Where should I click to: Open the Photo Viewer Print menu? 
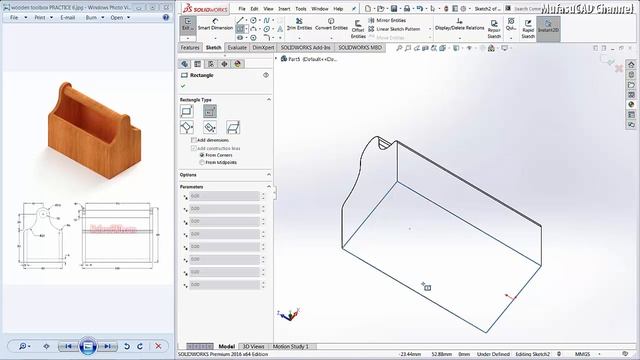[x=40, y=18]
